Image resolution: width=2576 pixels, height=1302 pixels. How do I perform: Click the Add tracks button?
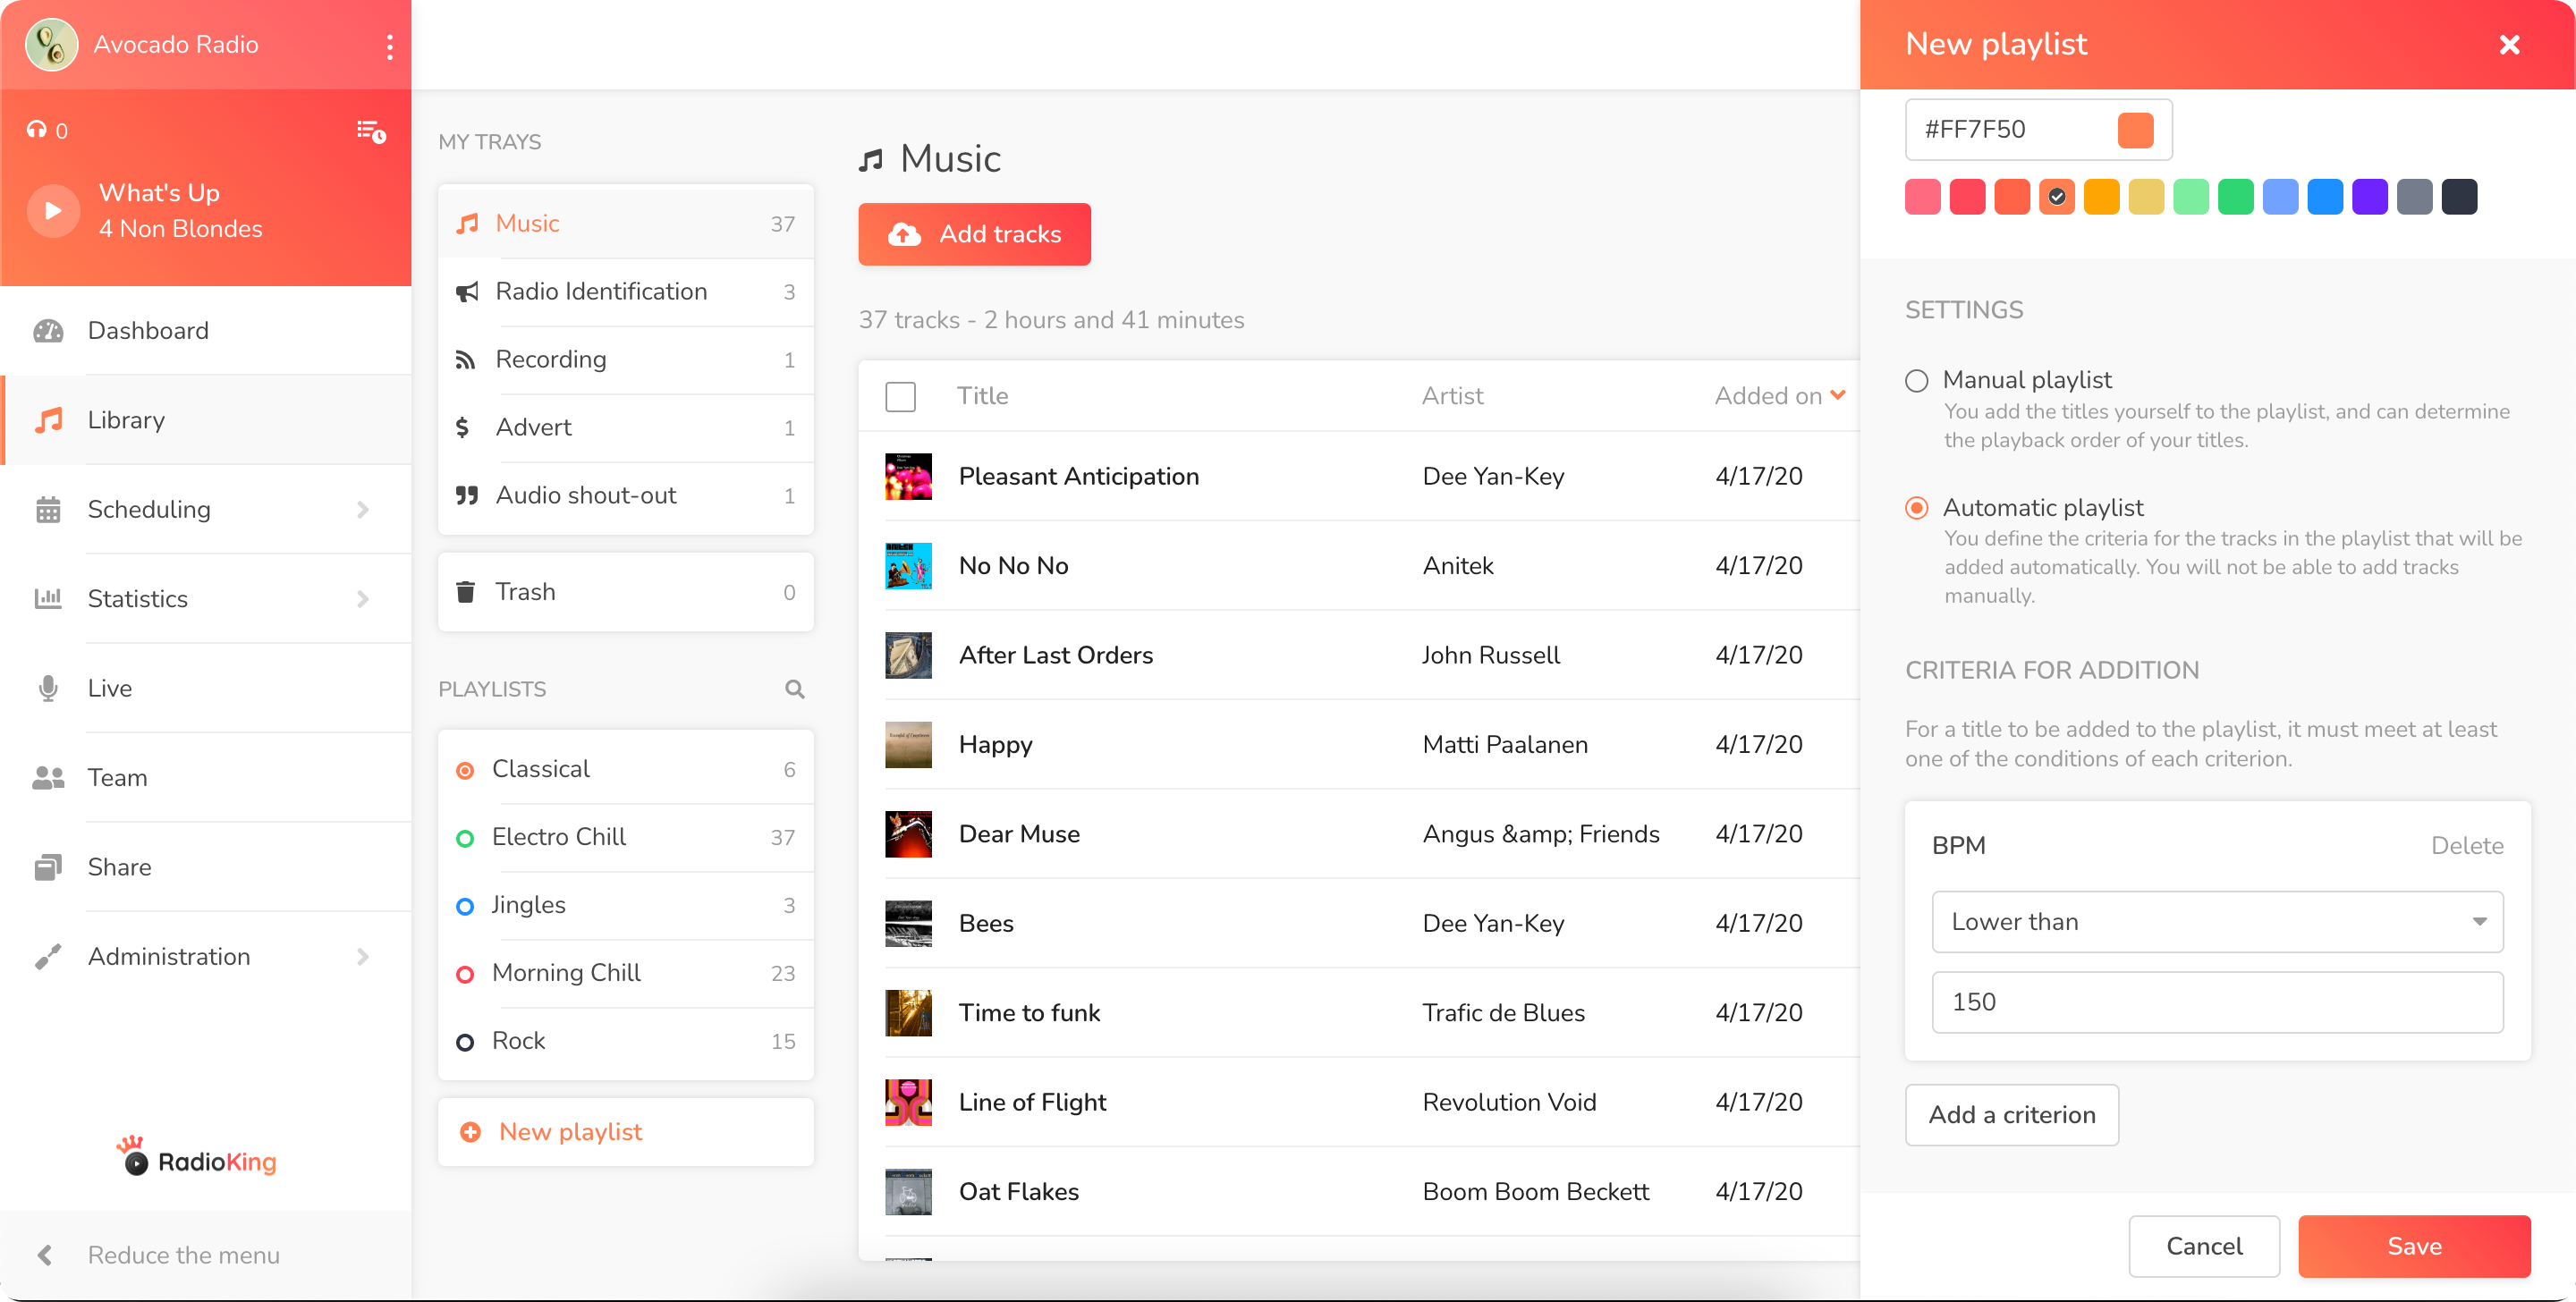click(x=974, y=234)
